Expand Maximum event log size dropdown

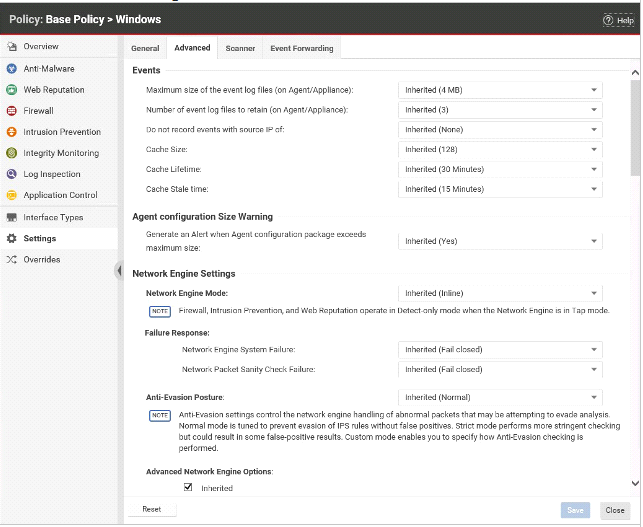pyautogui.click(x=500, y=90)
